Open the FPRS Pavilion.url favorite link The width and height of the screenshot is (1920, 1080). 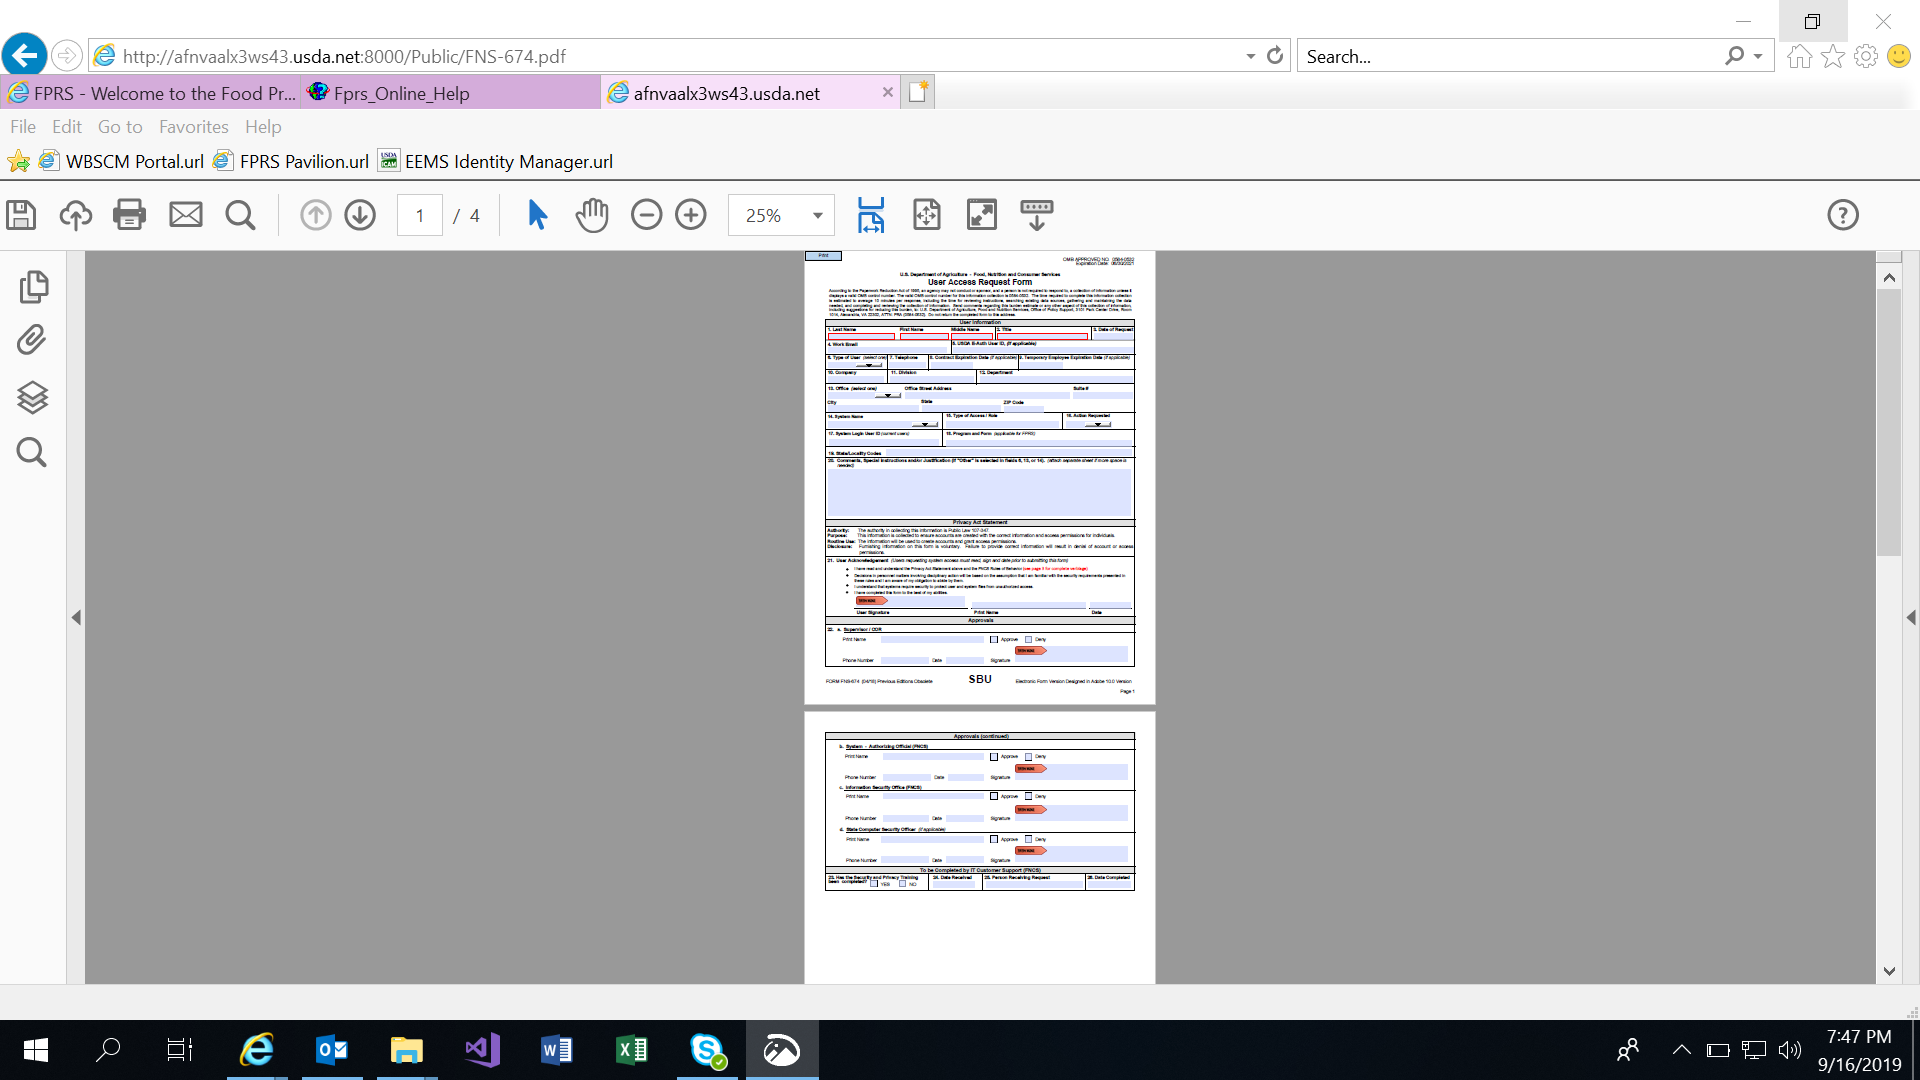(304, 162)
